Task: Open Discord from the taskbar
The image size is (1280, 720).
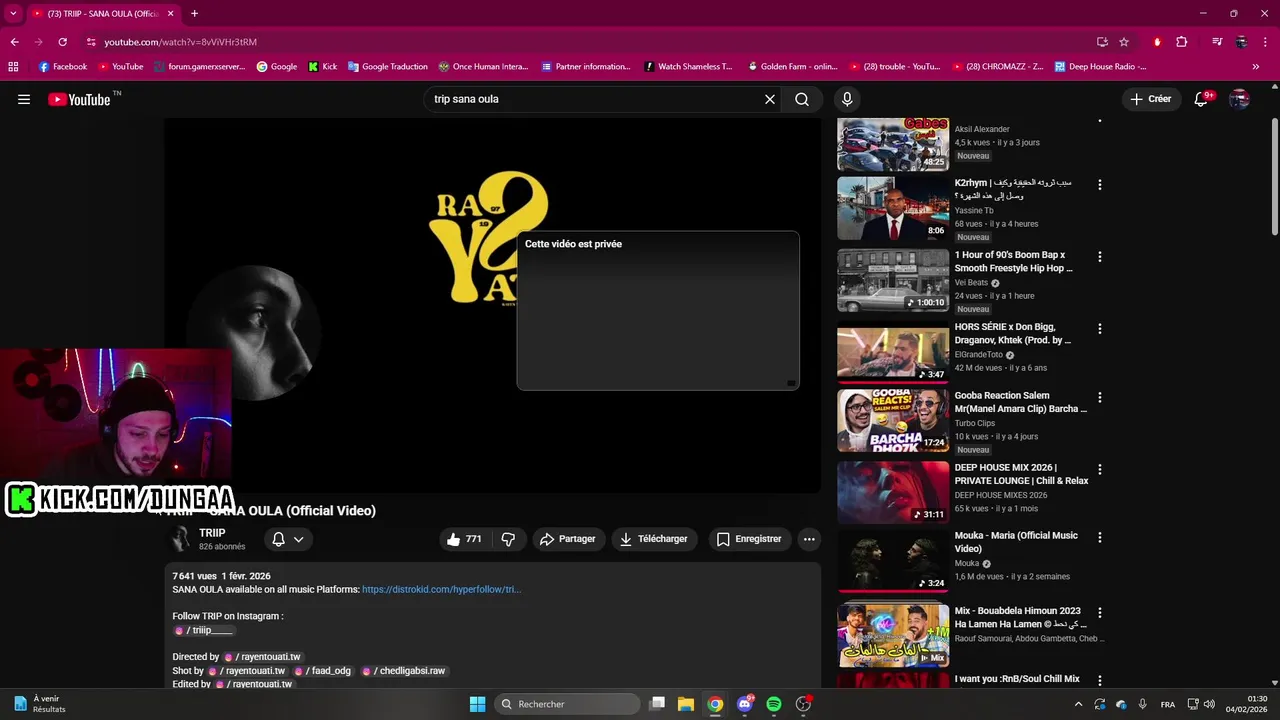Action: pos(745,704)
